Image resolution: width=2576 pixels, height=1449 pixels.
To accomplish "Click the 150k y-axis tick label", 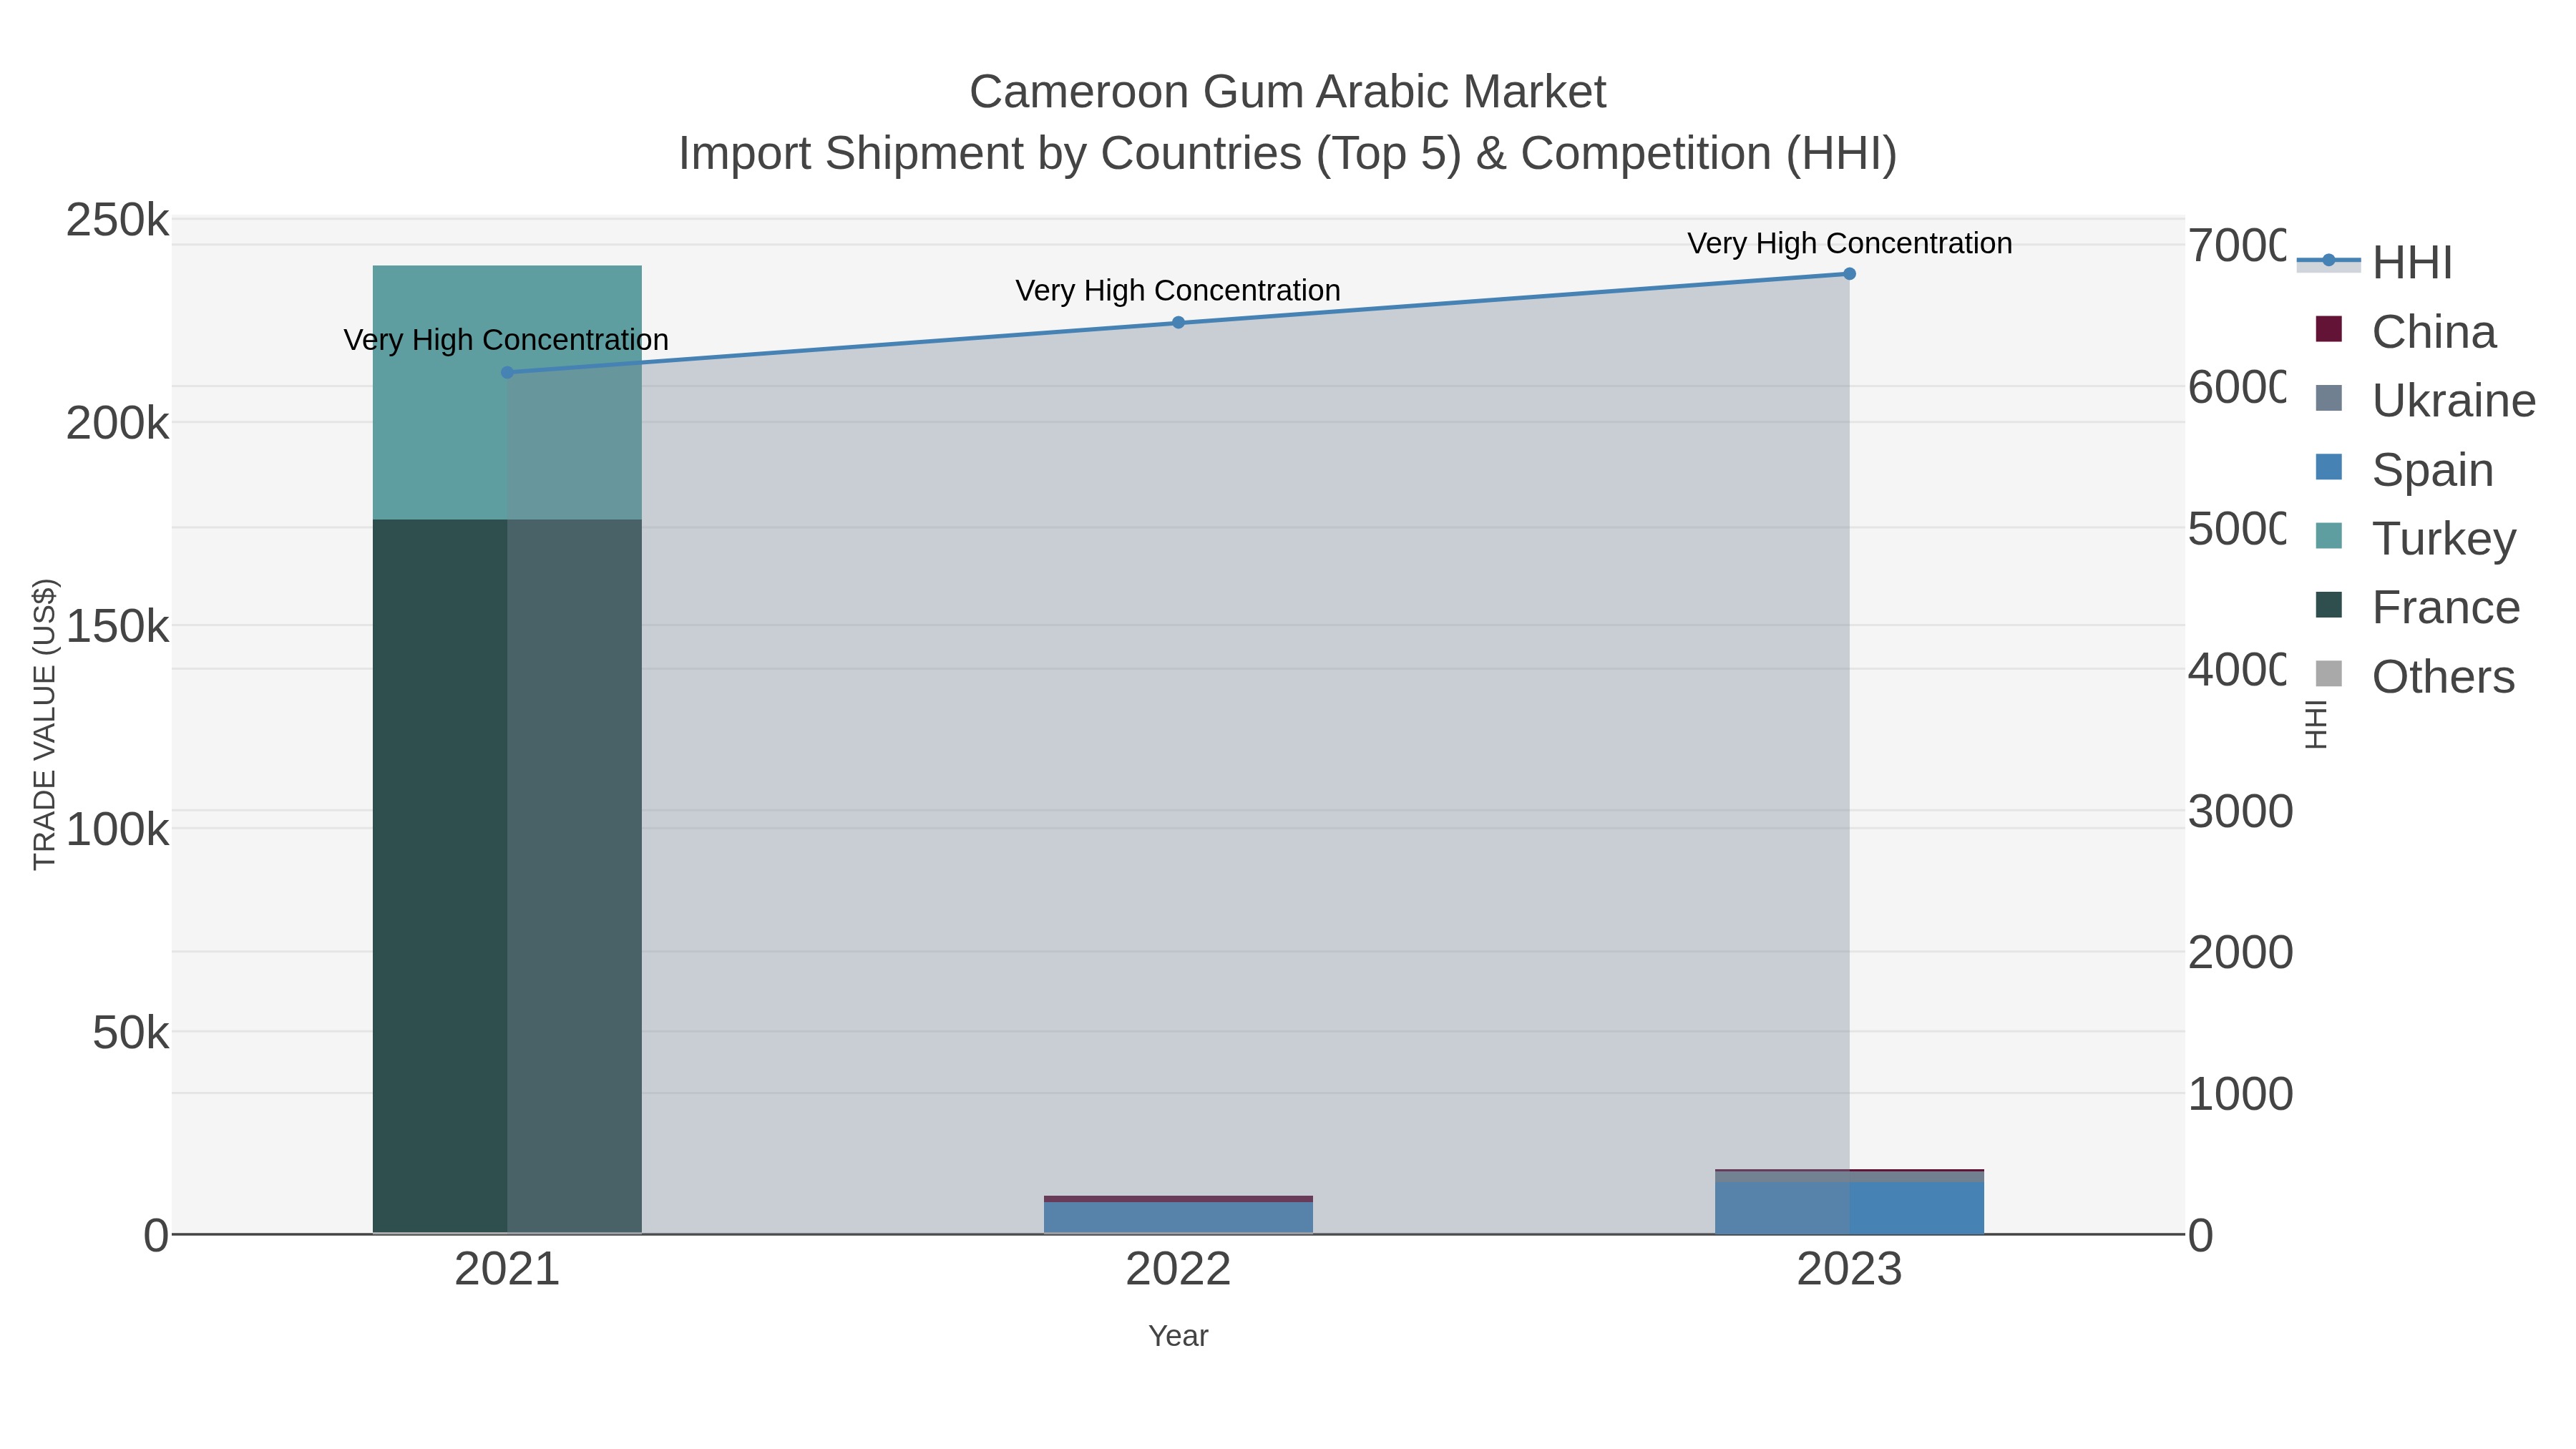I will pos(117,627).
